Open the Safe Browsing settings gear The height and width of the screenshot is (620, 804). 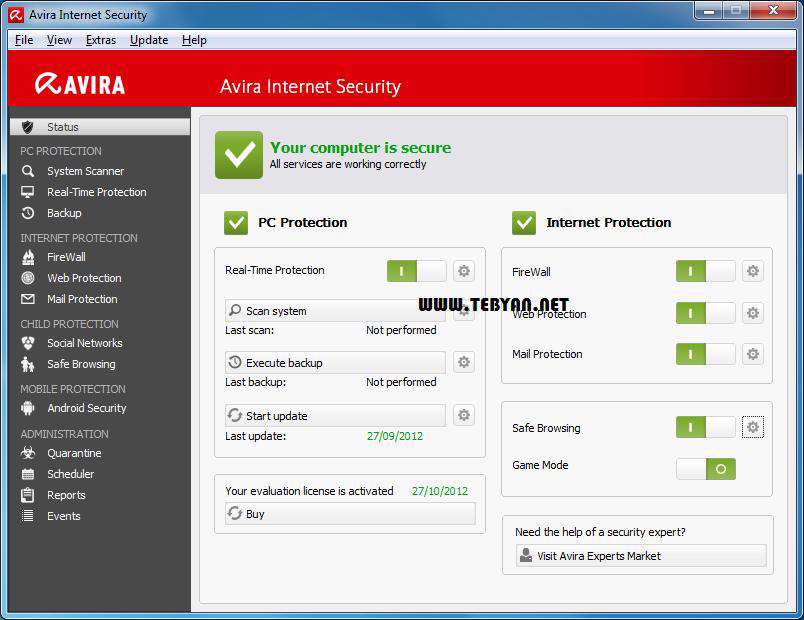pos(753,427)
